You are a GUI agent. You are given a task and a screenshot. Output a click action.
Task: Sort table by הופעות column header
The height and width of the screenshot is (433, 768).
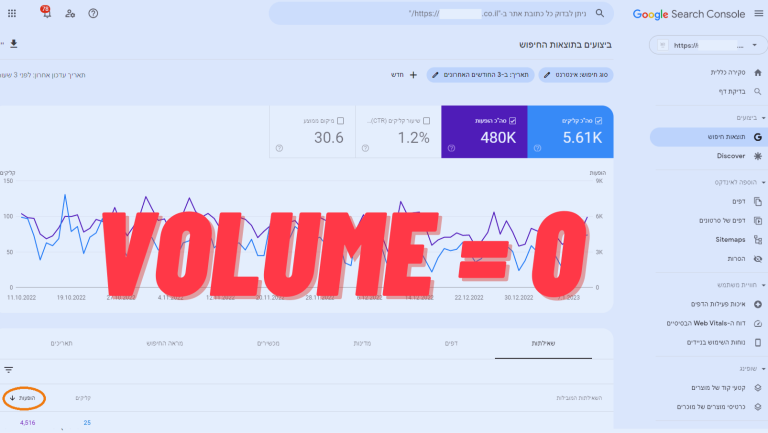coord(24,398)
